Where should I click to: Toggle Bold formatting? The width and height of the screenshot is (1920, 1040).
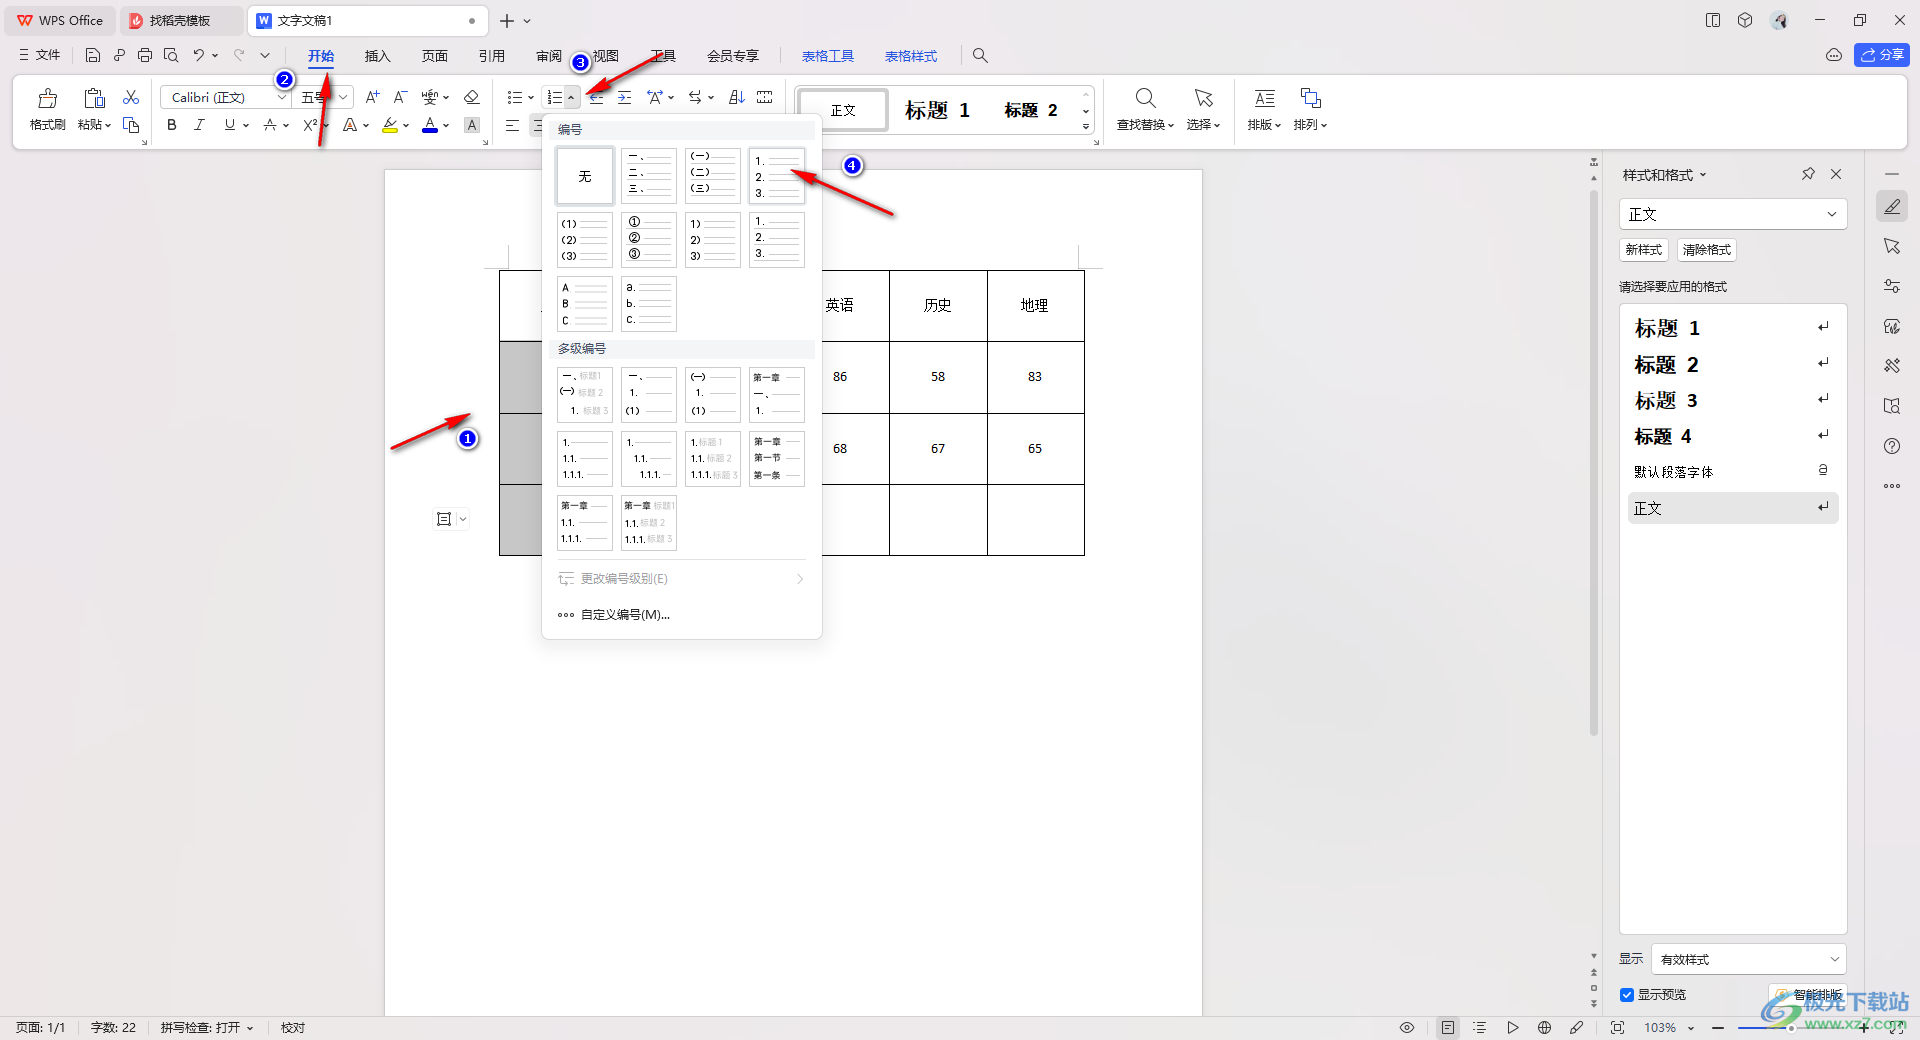pyautogui.click(x=172, y=125)
